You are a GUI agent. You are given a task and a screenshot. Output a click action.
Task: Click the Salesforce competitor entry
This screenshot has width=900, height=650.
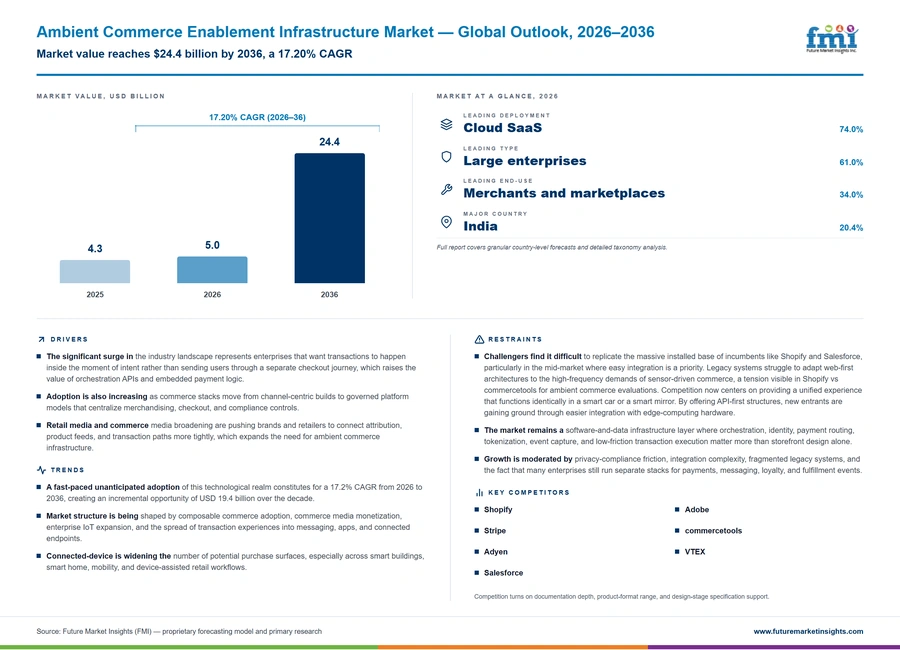tap(503, 573)
